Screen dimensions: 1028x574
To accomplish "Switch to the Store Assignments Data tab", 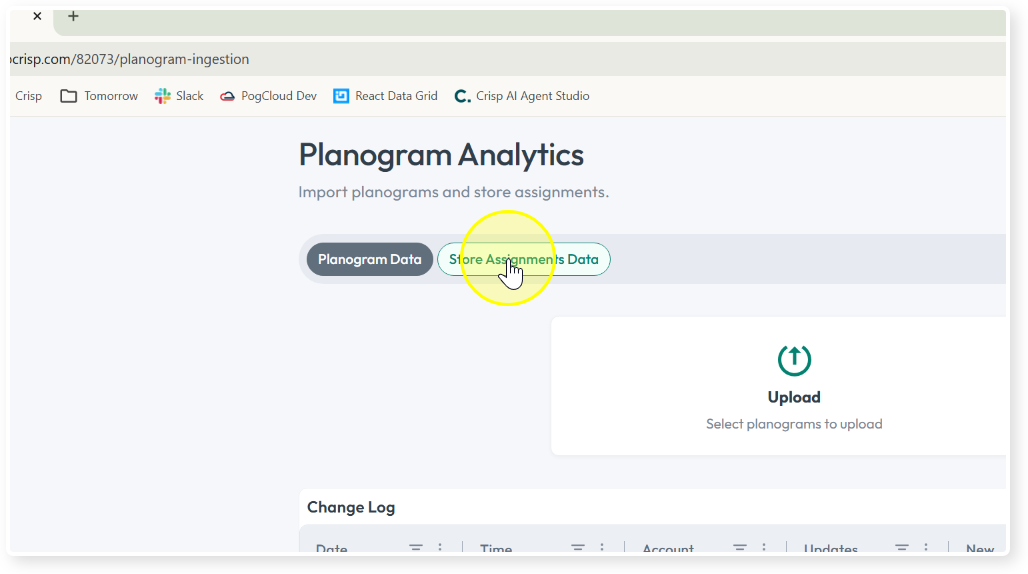I will [x=524, y=259].
